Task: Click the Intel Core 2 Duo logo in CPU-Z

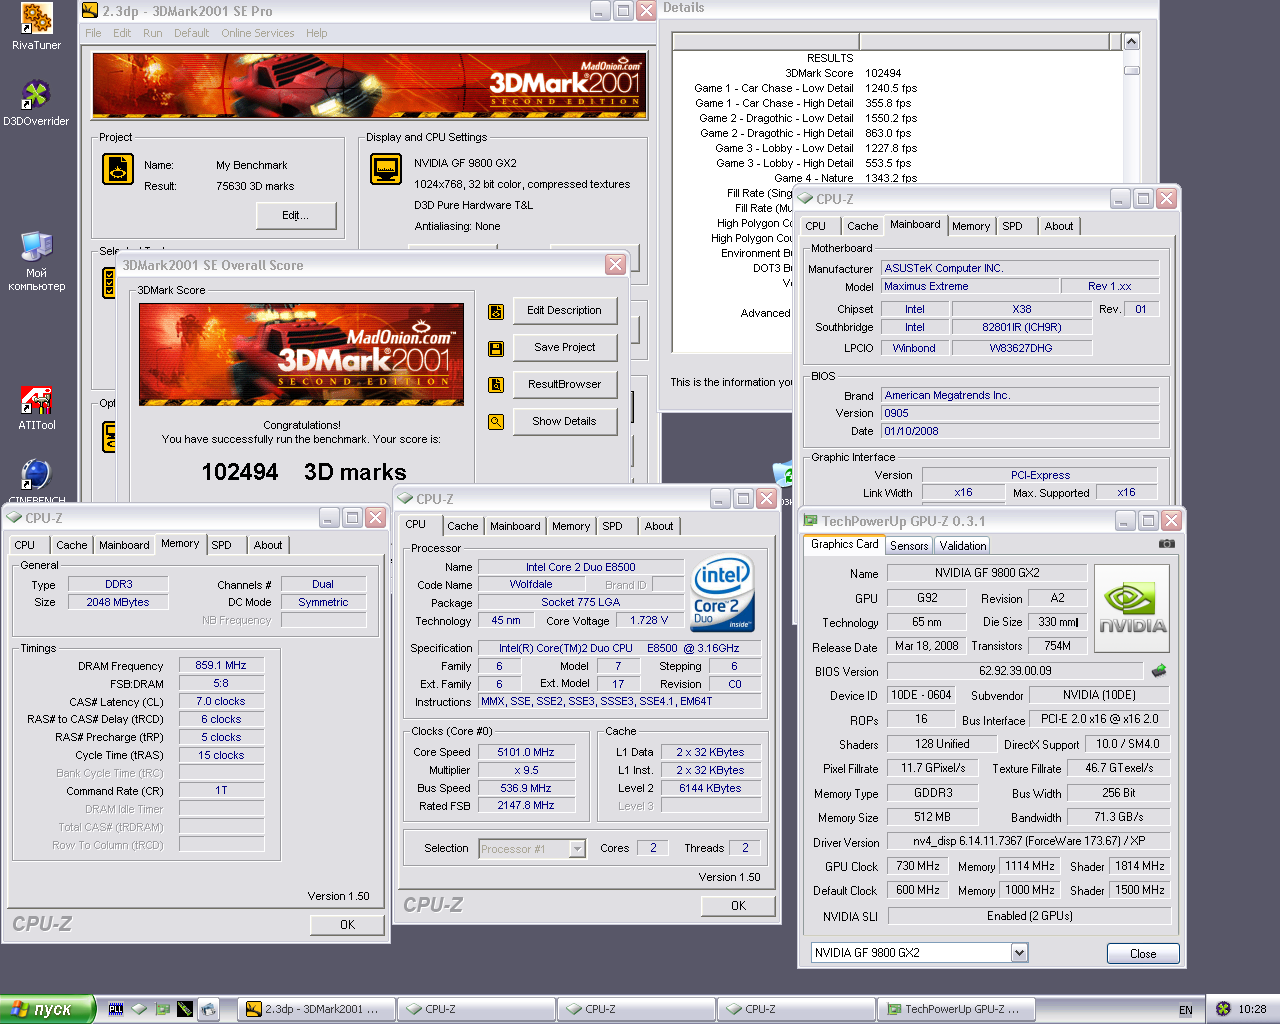Action: (x=722, y=594)
